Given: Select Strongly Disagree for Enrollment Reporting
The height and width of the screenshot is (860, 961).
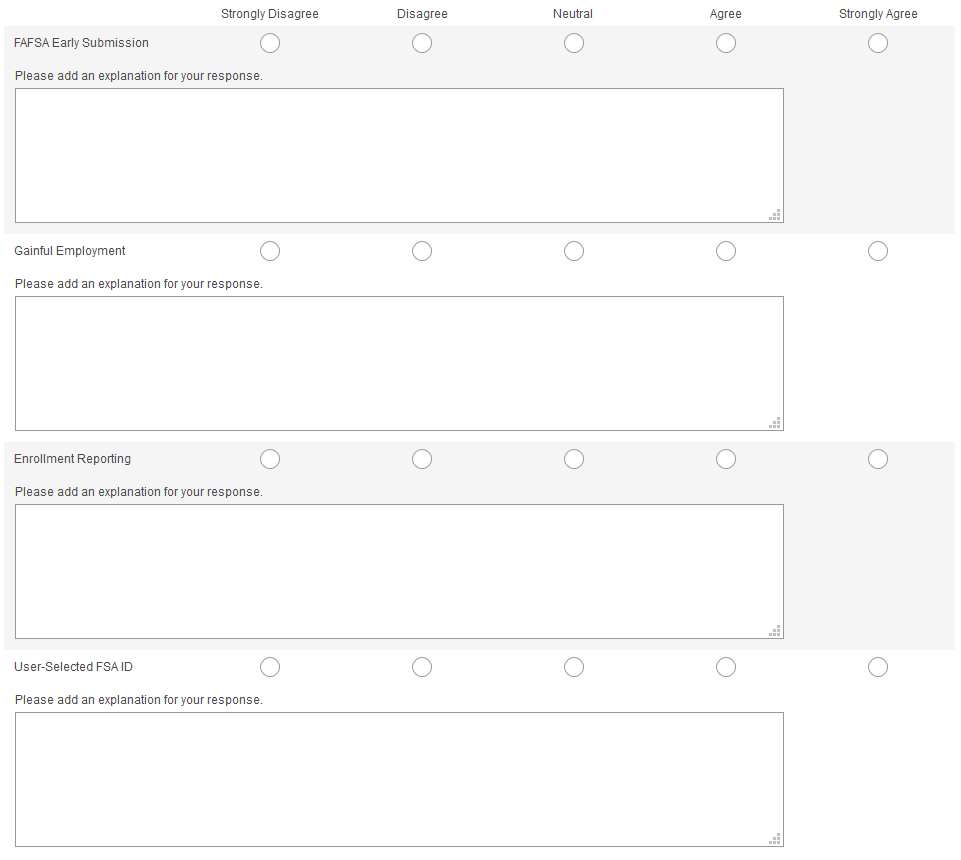Looking at the screenshot, I should [x=270, y=459].
